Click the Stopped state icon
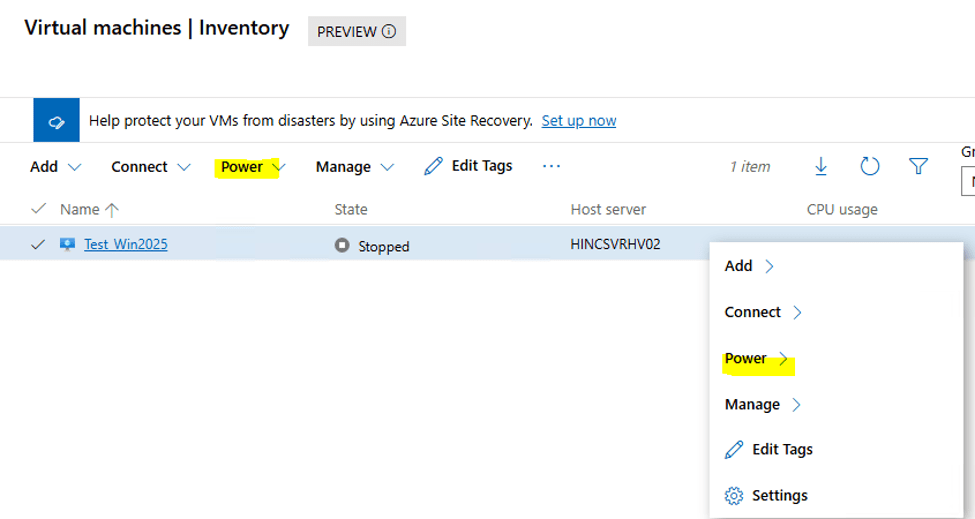Screen dimensions: 975x519 point(341,245)
